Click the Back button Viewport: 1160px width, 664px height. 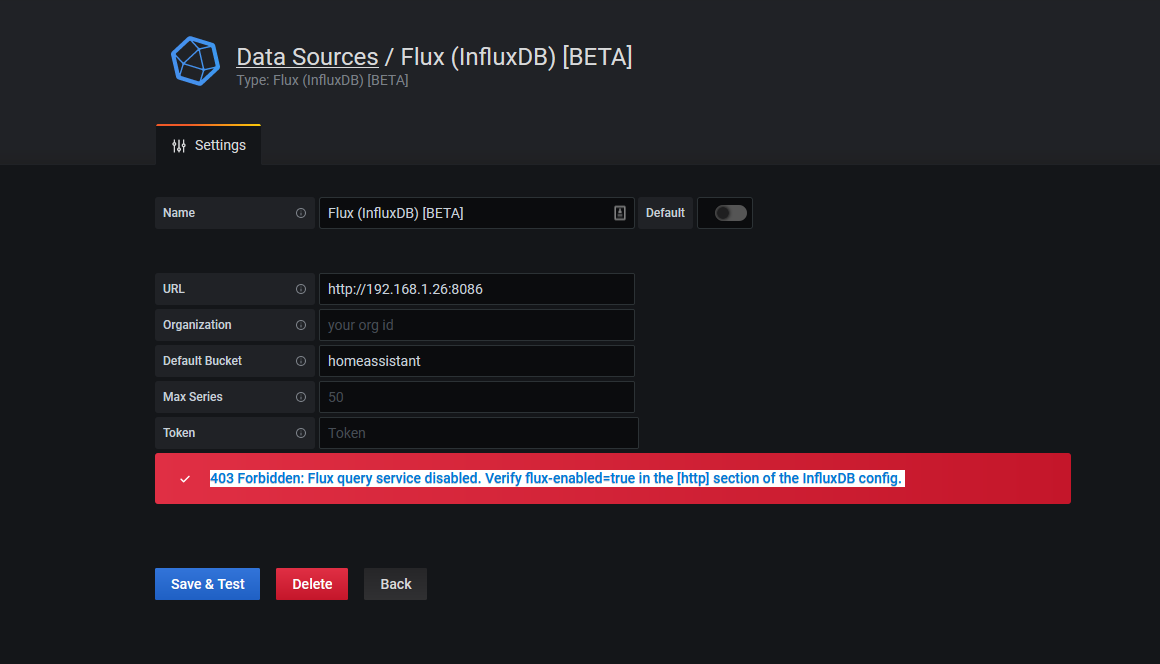coord(396,584)
